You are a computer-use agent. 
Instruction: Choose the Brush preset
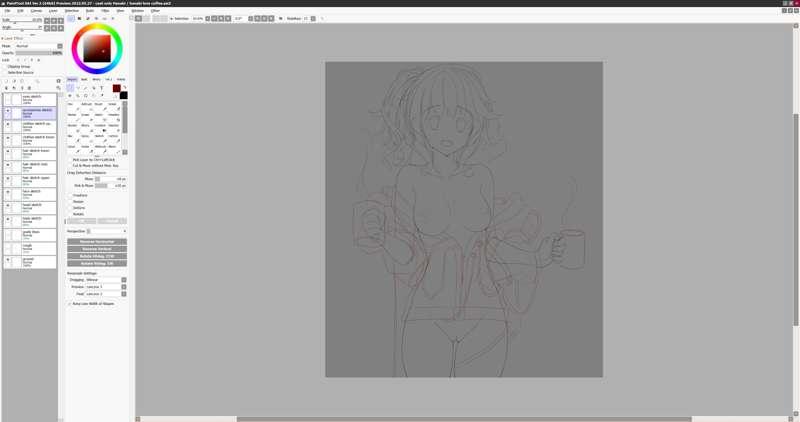[x=99, y=107]
